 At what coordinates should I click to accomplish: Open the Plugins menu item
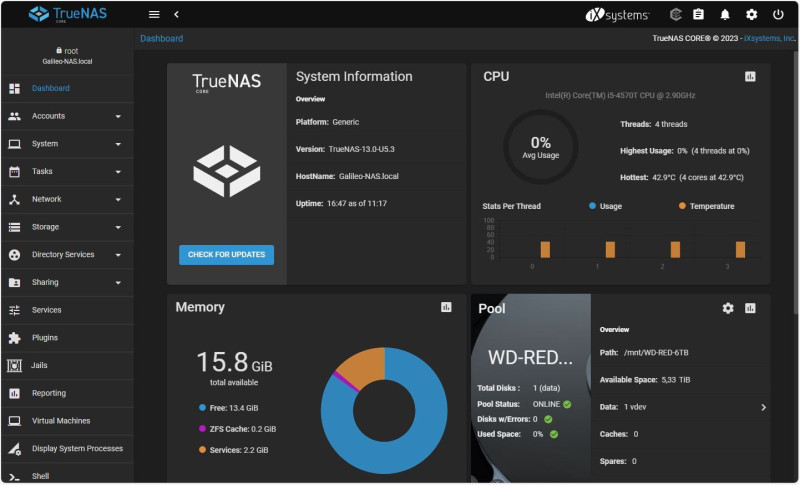coord(67,338)
